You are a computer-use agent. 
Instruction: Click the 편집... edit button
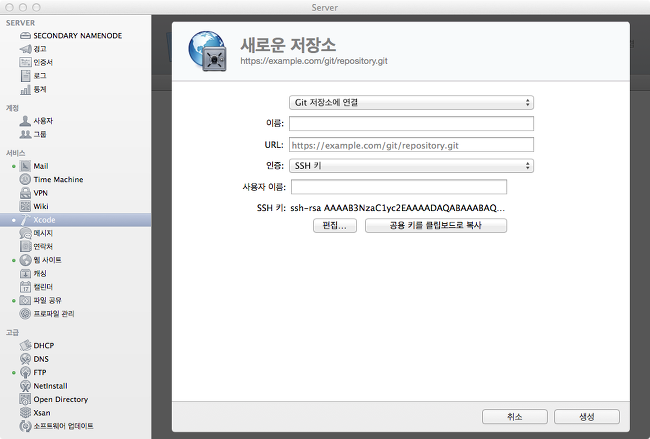tap(335, 226)
